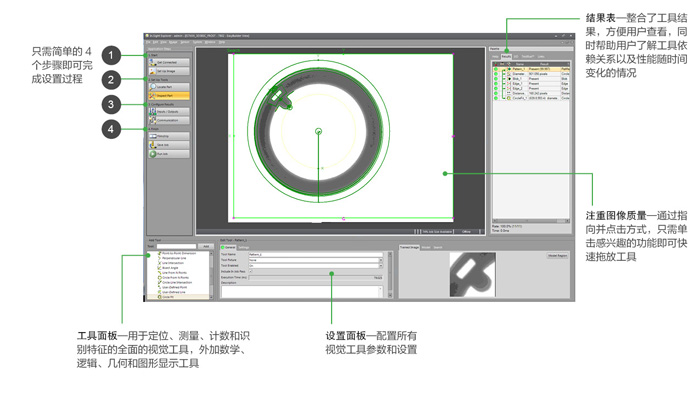This screenshot has height=398, width=700.
Task: Select the Distance row in results table
Action: pos(531,93)
